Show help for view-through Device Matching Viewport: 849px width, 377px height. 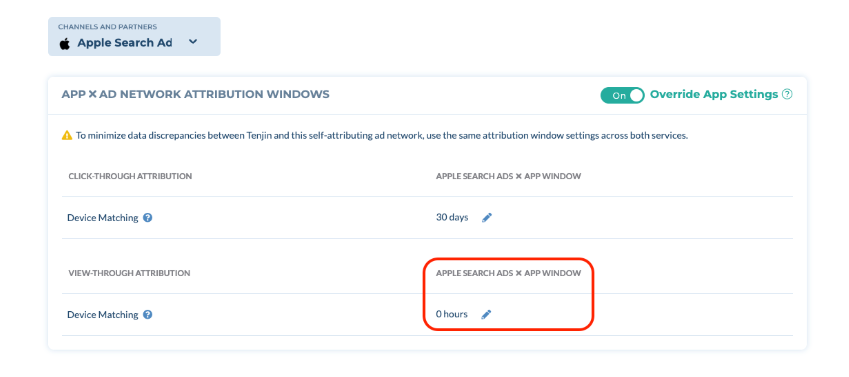point(147,314)
